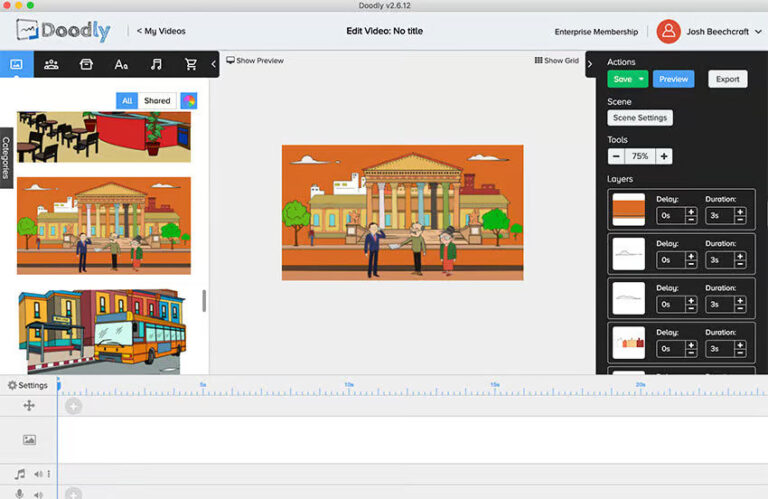Increase duration on the fourth layer

click(x=740, y=345)
